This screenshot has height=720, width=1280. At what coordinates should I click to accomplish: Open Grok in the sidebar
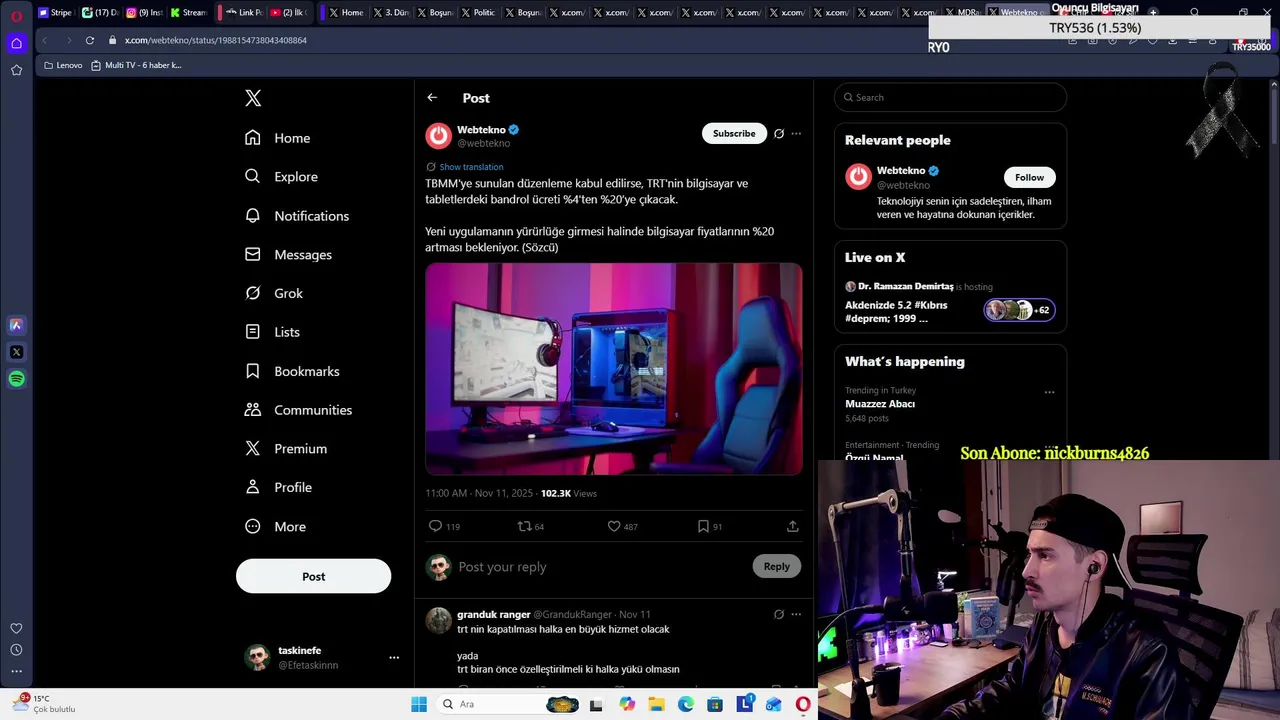point(274,293)
